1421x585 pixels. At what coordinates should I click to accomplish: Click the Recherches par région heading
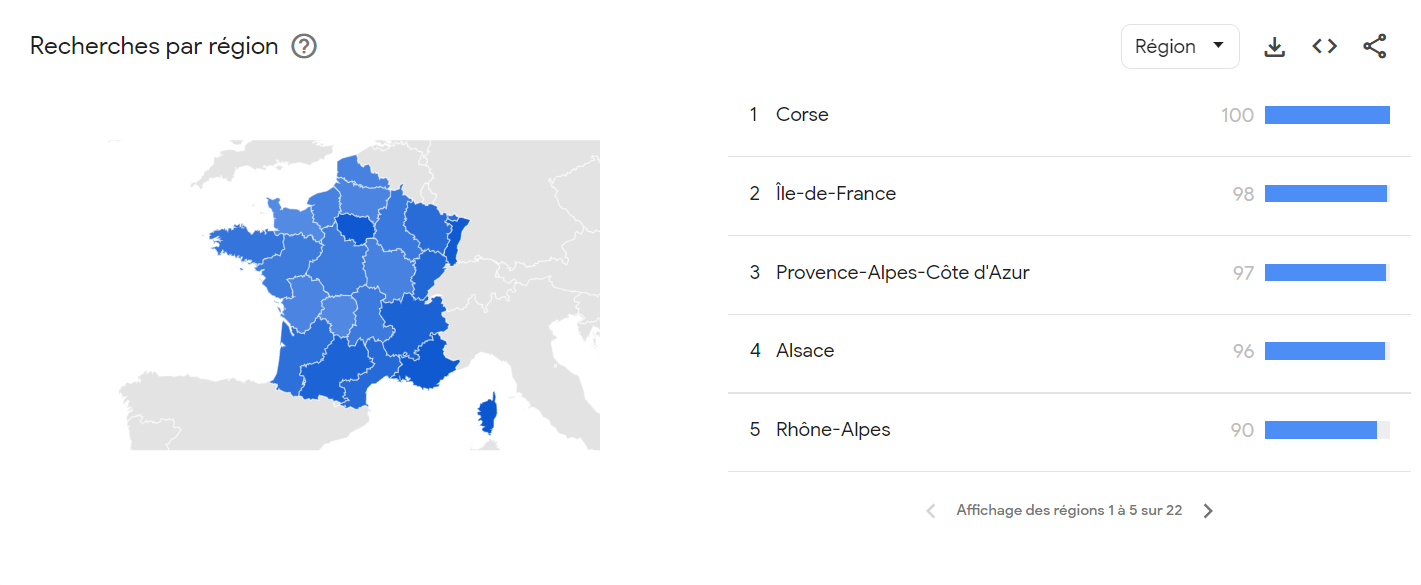[x=153, y=46]
